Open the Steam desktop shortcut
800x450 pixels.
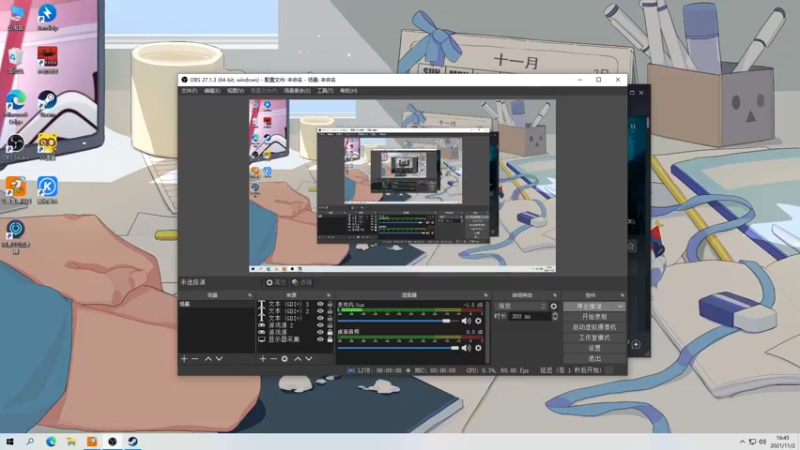47,105
